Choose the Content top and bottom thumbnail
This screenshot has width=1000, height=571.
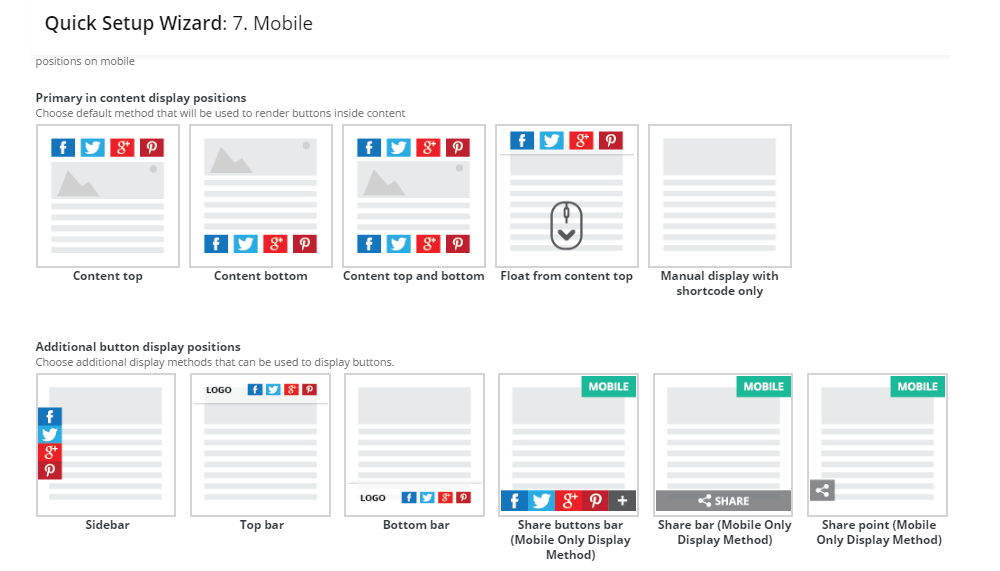tap(414, 196)
